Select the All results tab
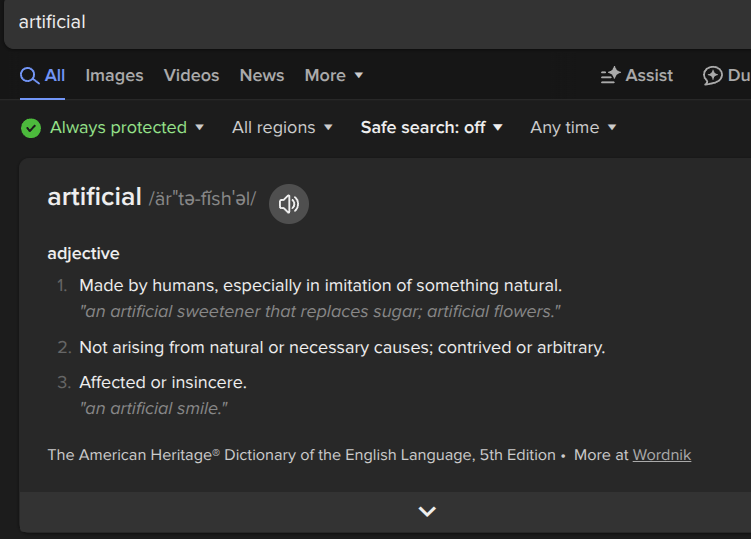 click(x=43, y=75)
